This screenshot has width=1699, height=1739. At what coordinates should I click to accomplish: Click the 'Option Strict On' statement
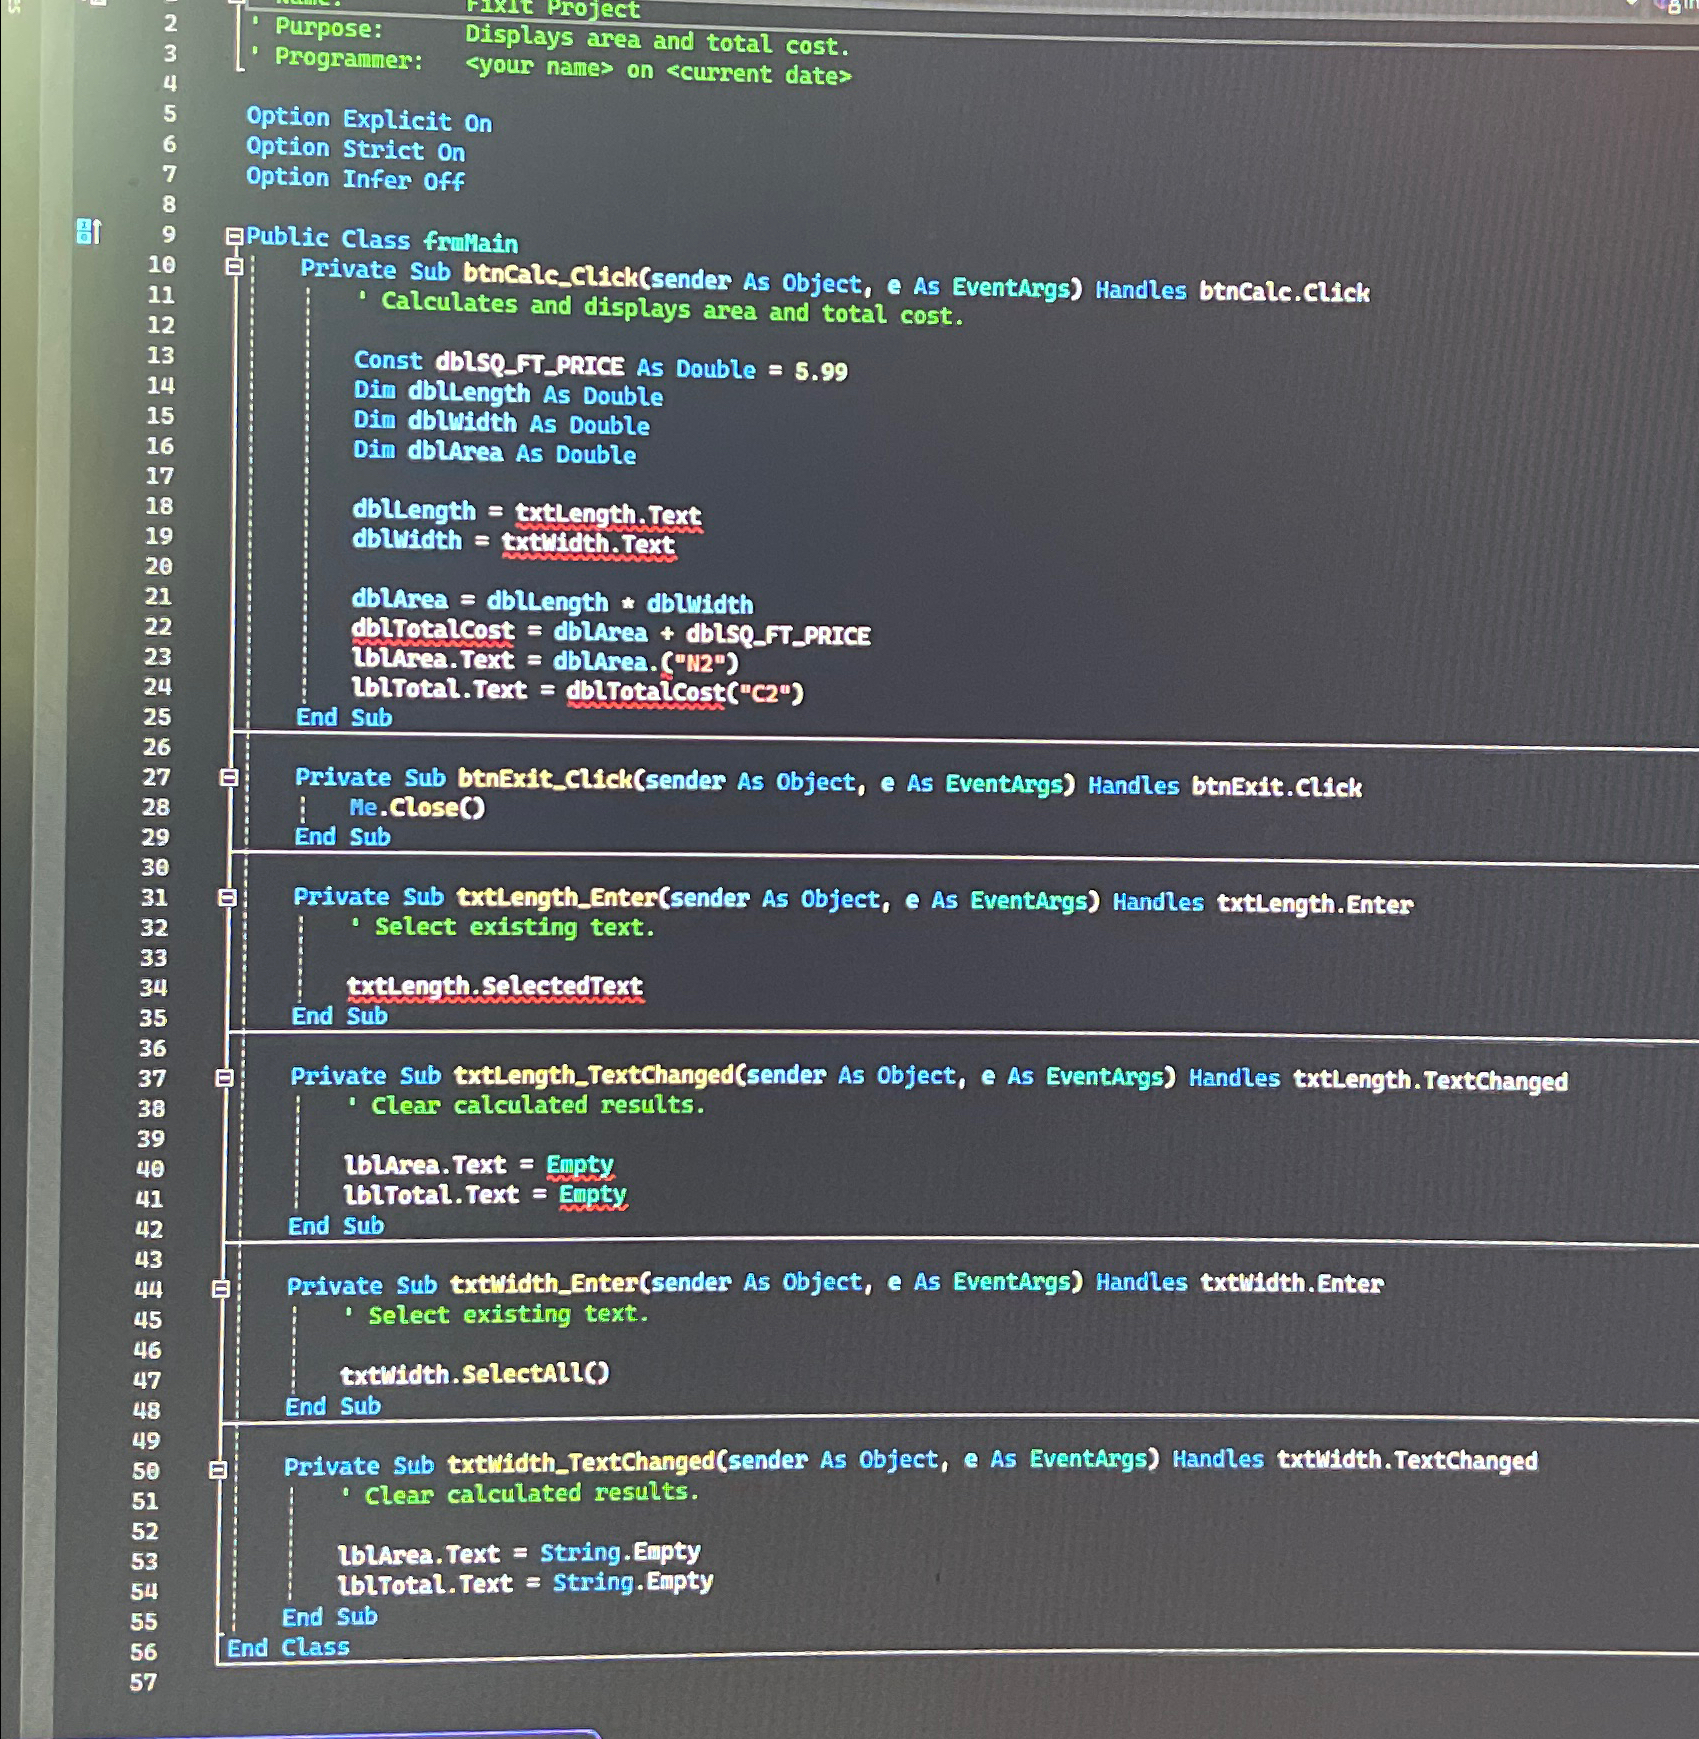pos(355,149)
